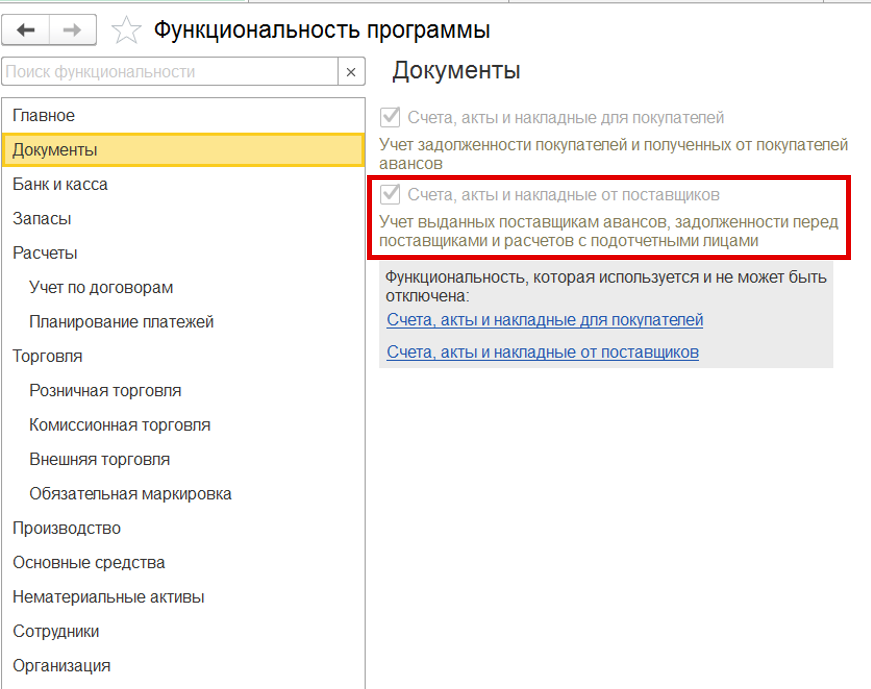Open 'Расчеты' in the left list
This screenshot has height=689, width=871.
coord(45,253)
